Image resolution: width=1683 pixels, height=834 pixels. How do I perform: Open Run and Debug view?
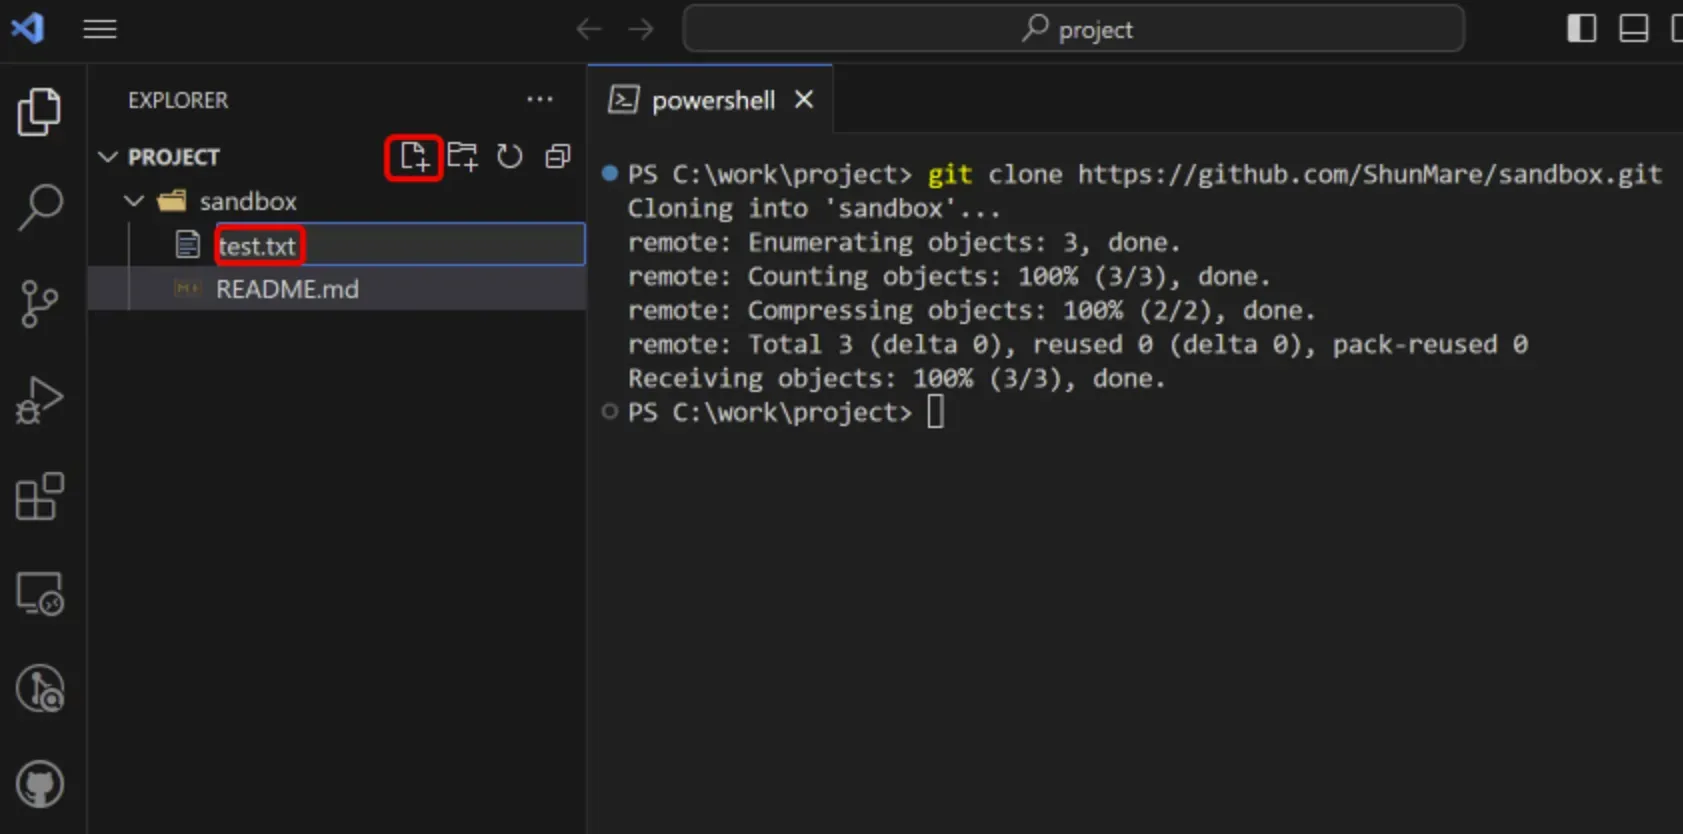(39, 400)
